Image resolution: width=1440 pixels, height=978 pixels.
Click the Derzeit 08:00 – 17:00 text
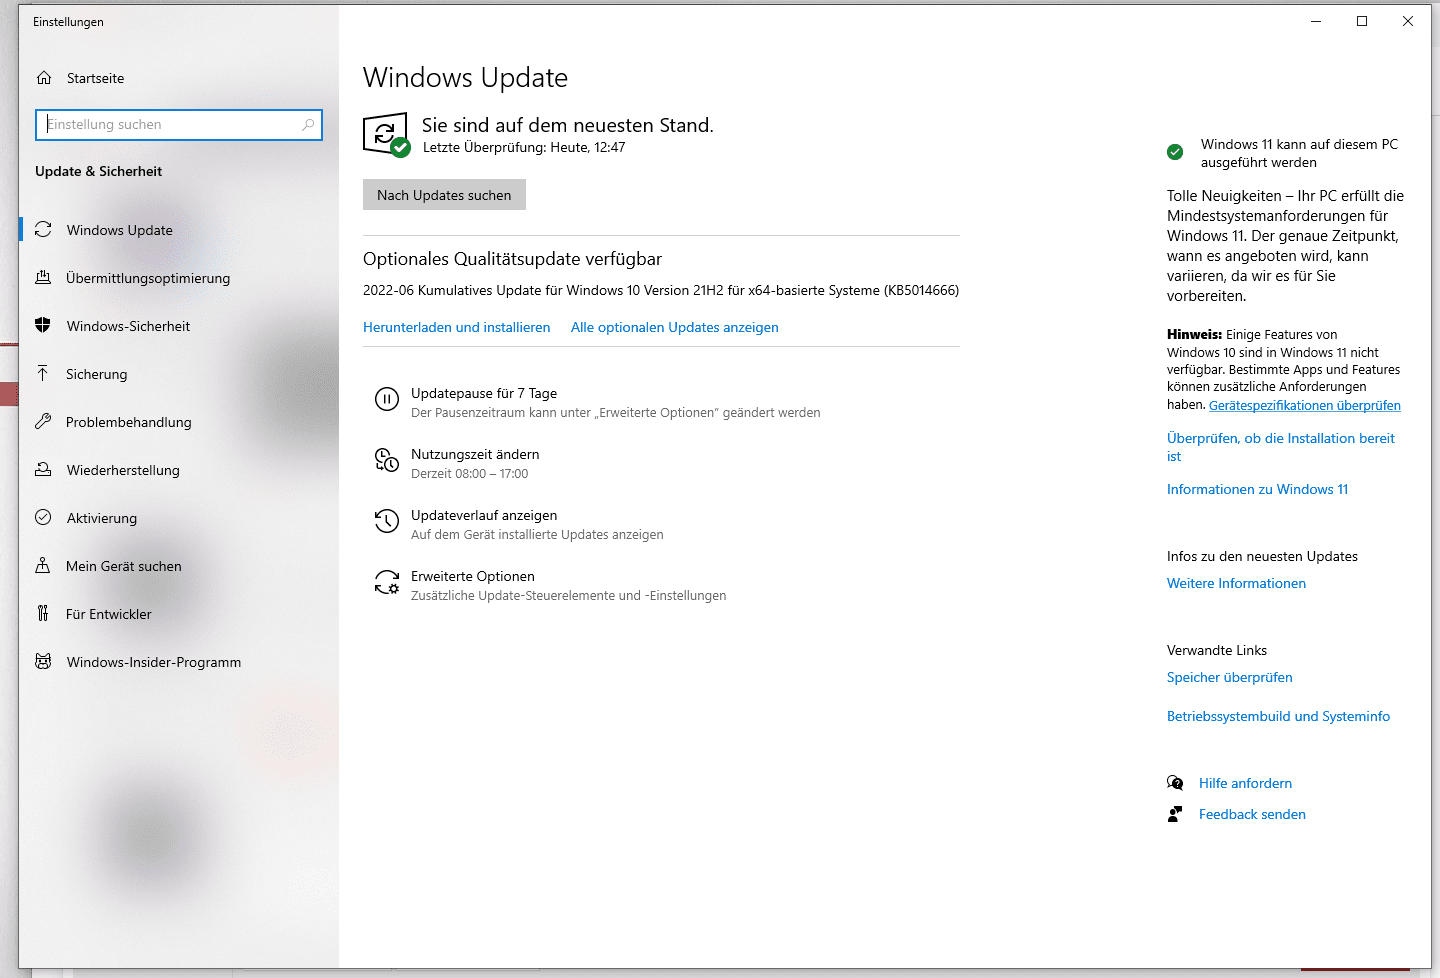pyautogui.click(x=469, y=474)
